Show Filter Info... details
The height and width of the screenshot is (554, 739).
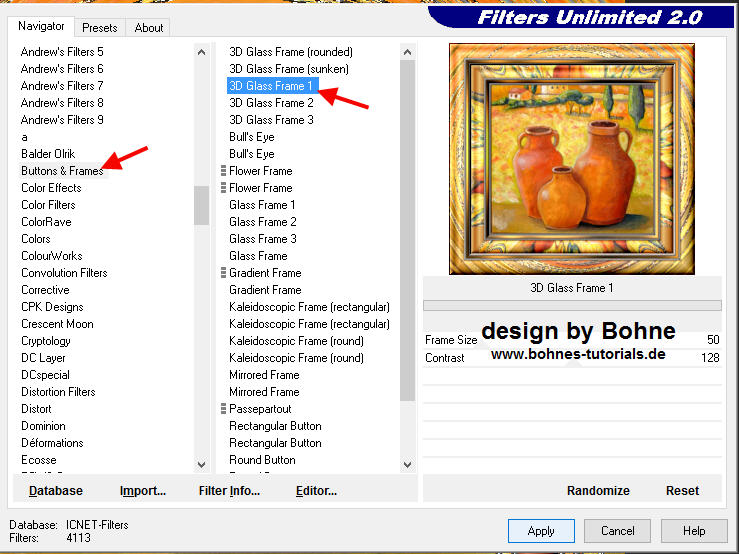(x=229, y=491)
